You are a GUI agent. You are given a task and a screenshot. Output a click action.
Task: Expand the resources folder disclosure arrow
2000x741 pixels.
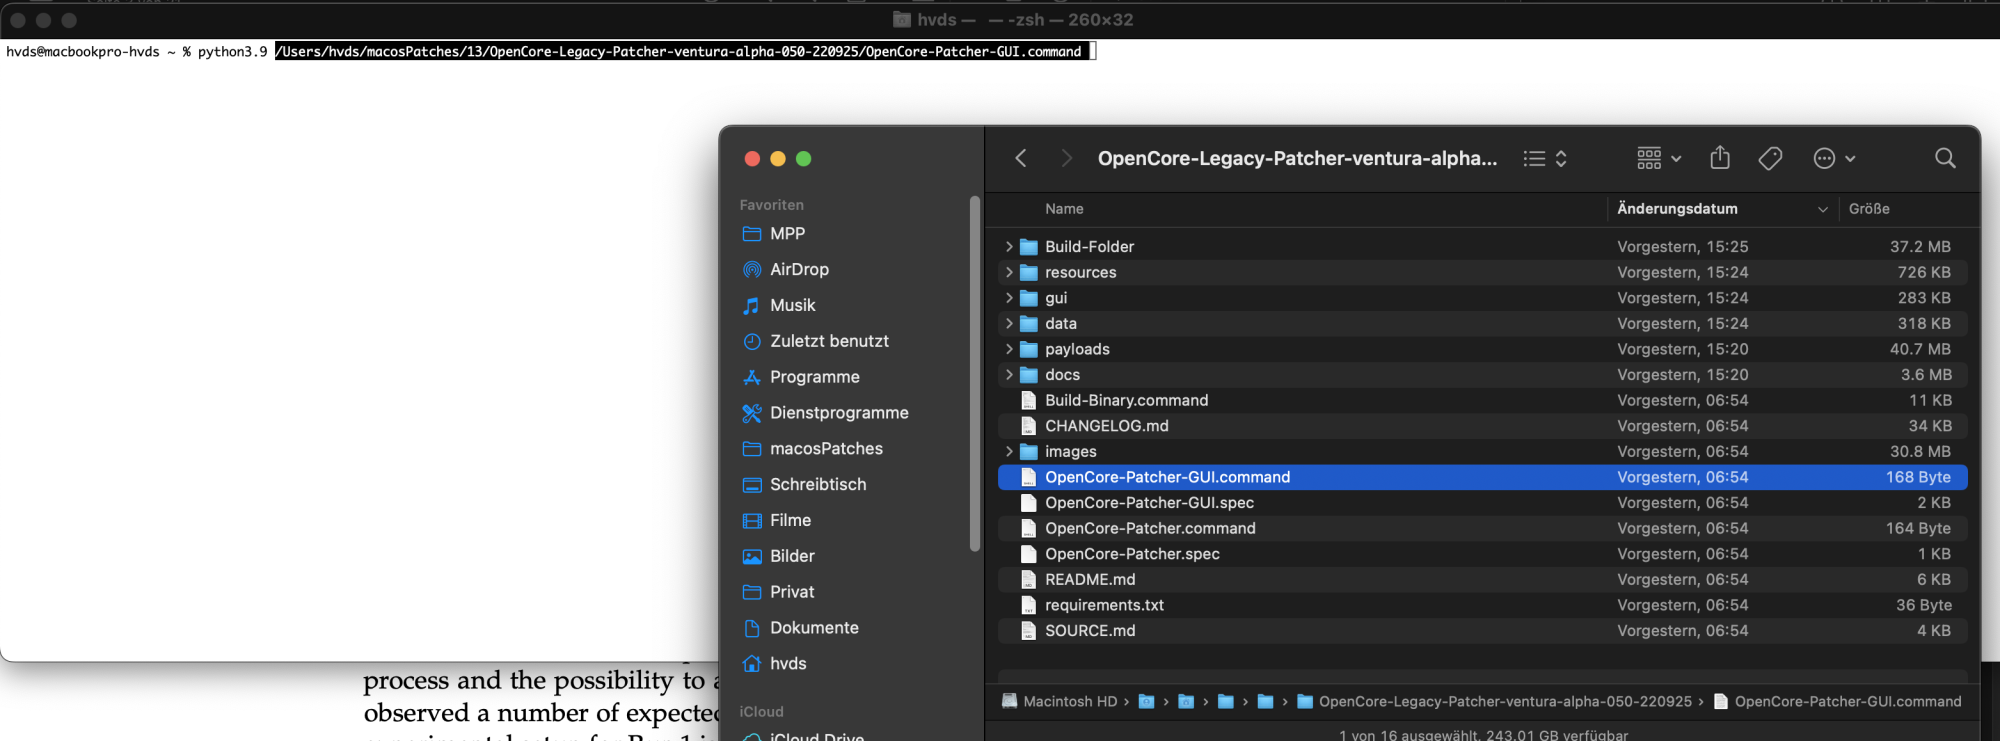[1009, 272]
